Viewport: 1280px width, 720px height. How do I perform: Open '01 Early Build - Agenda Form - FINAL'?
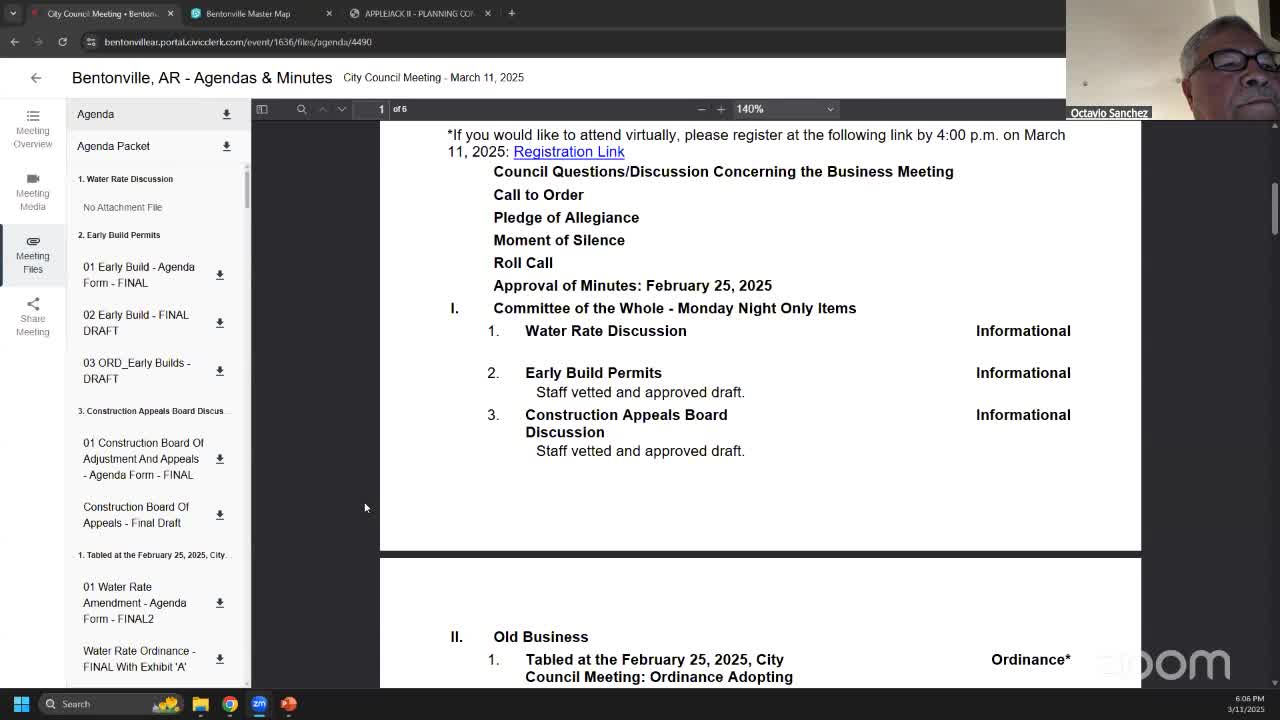point(139,275)
